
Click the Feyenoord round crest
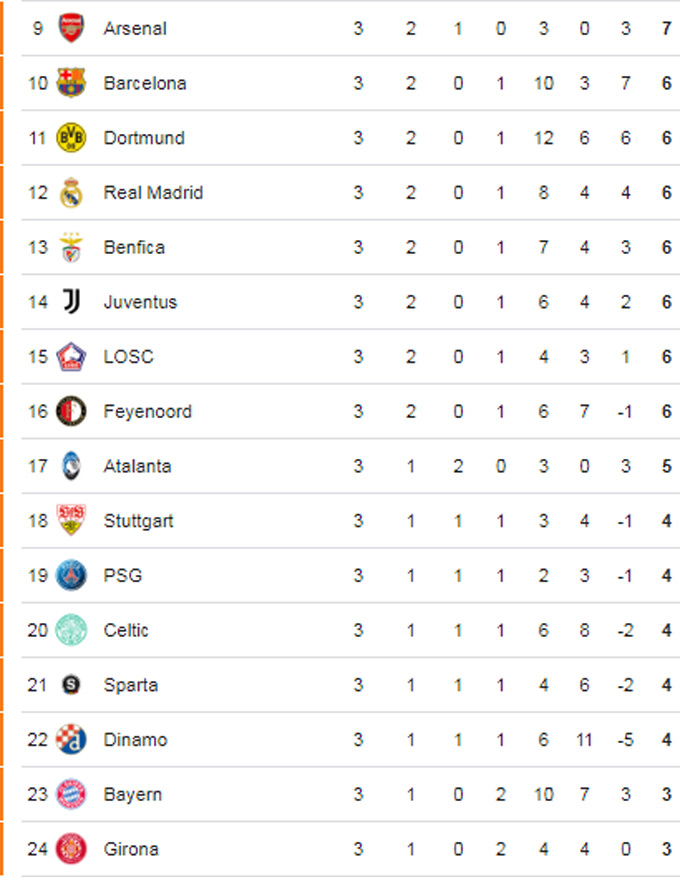coord(71,411)
